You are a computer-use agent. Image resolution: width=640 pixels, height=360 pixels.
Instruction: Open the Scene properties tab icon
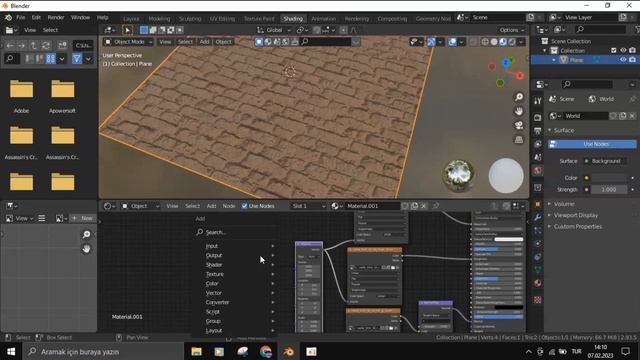point(538,157)
